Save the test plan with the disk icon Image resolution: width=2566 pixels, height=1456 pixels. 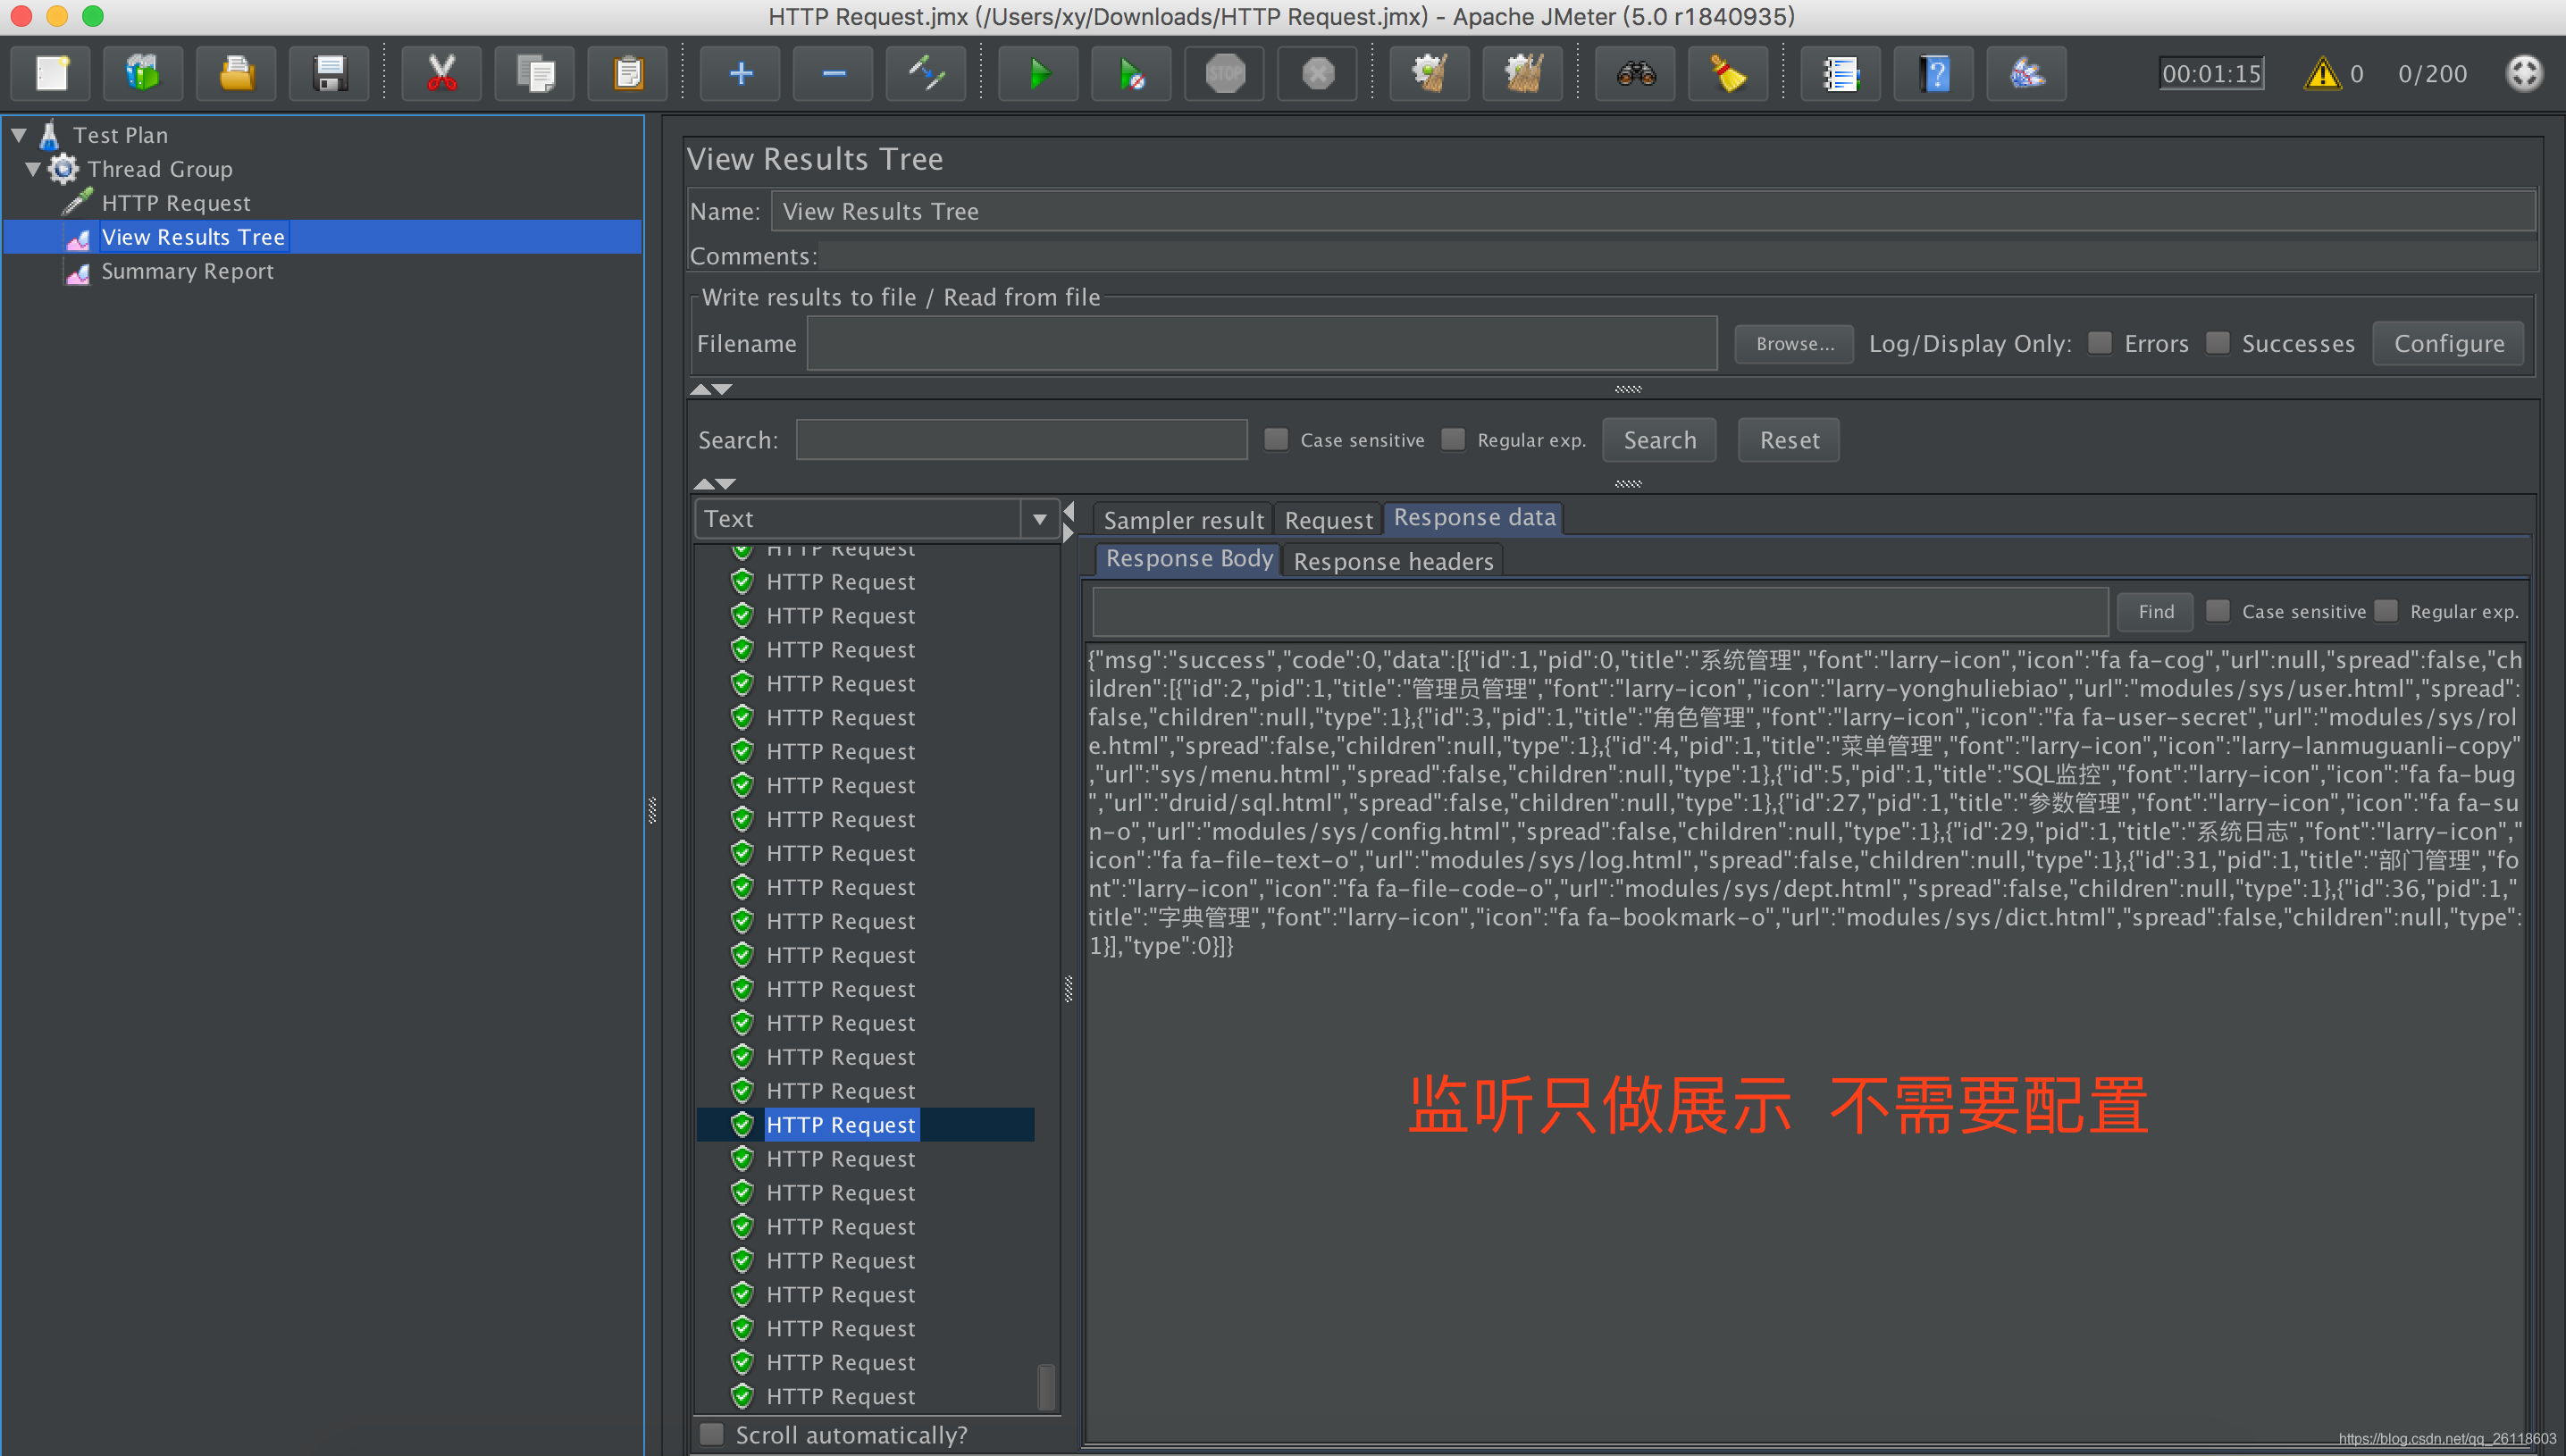pyautogui.click(x=329, y=73)
